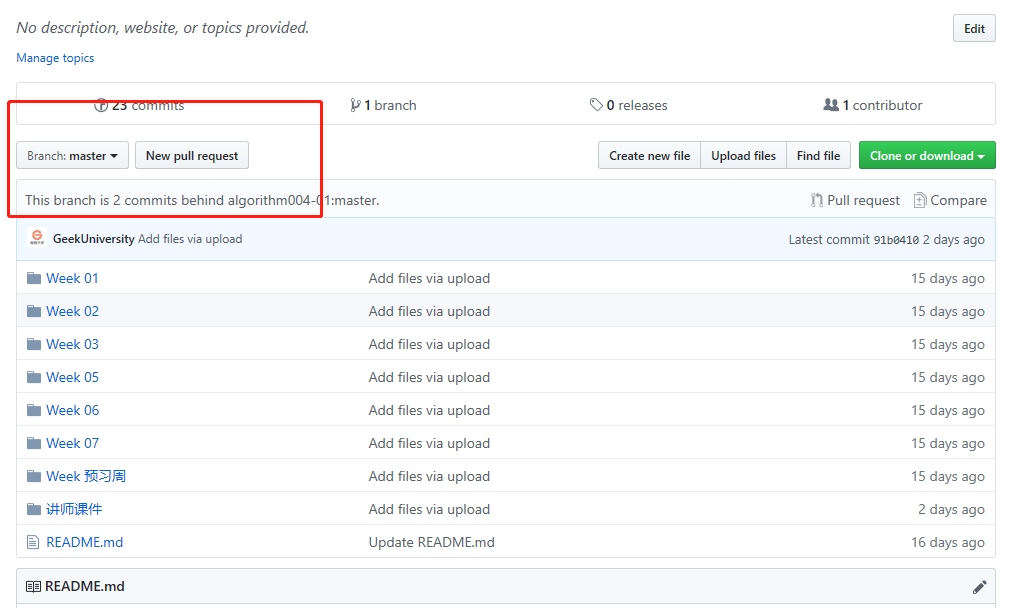Click the GeekUniversity avatar icon
Screen dimensions: 1024x608
pos(37,239)
